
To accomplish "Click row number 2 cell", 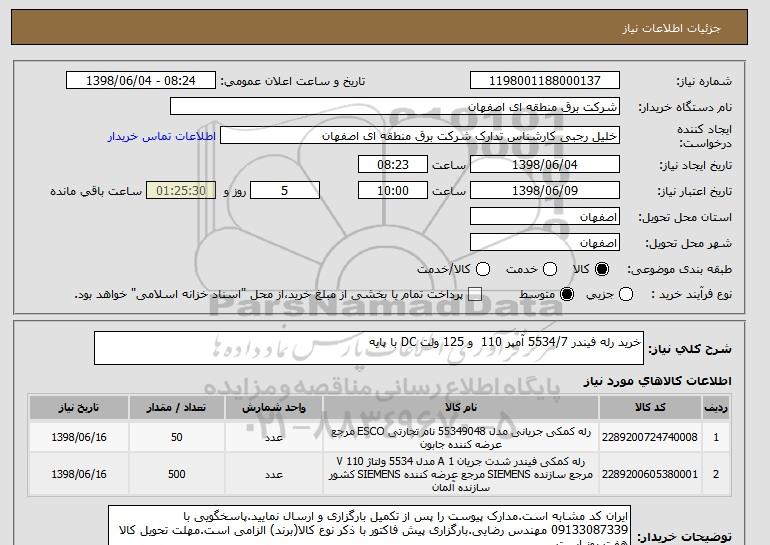I will 716,474.
